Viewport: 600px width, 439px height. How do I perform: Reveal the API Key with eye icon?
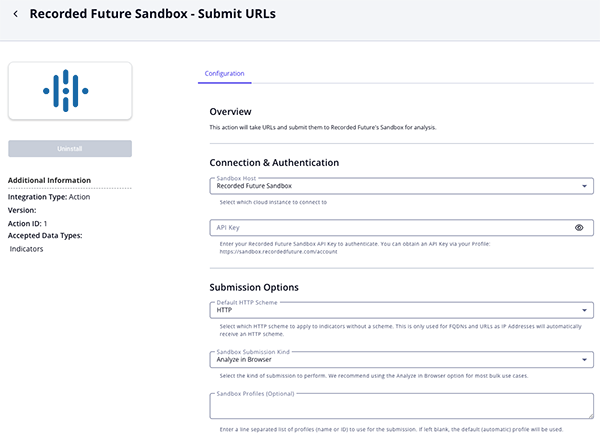tap(579, 228)
